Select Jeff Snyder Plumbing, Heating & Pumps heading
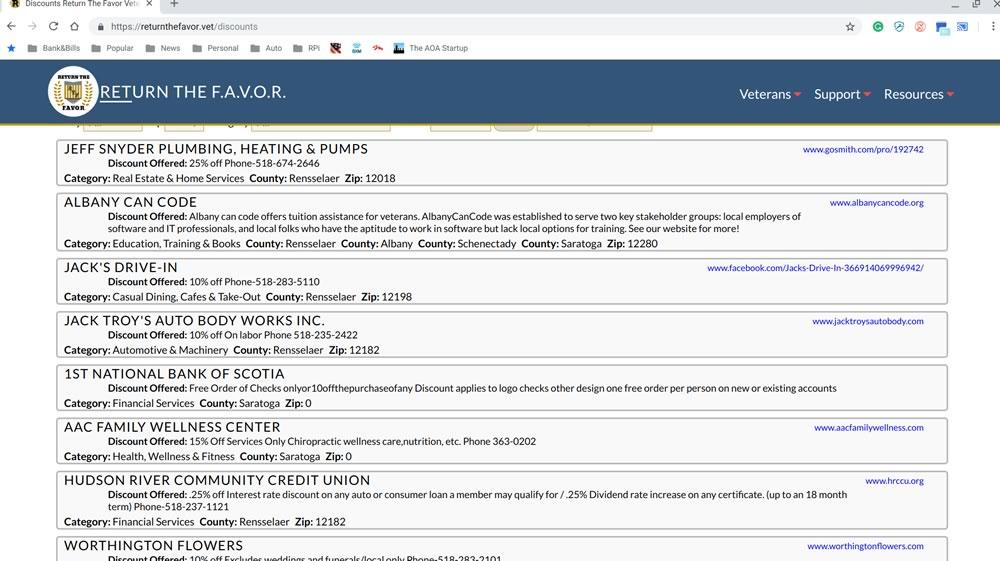This screenshot has width=1000, height=561. (x=216, y=149)
